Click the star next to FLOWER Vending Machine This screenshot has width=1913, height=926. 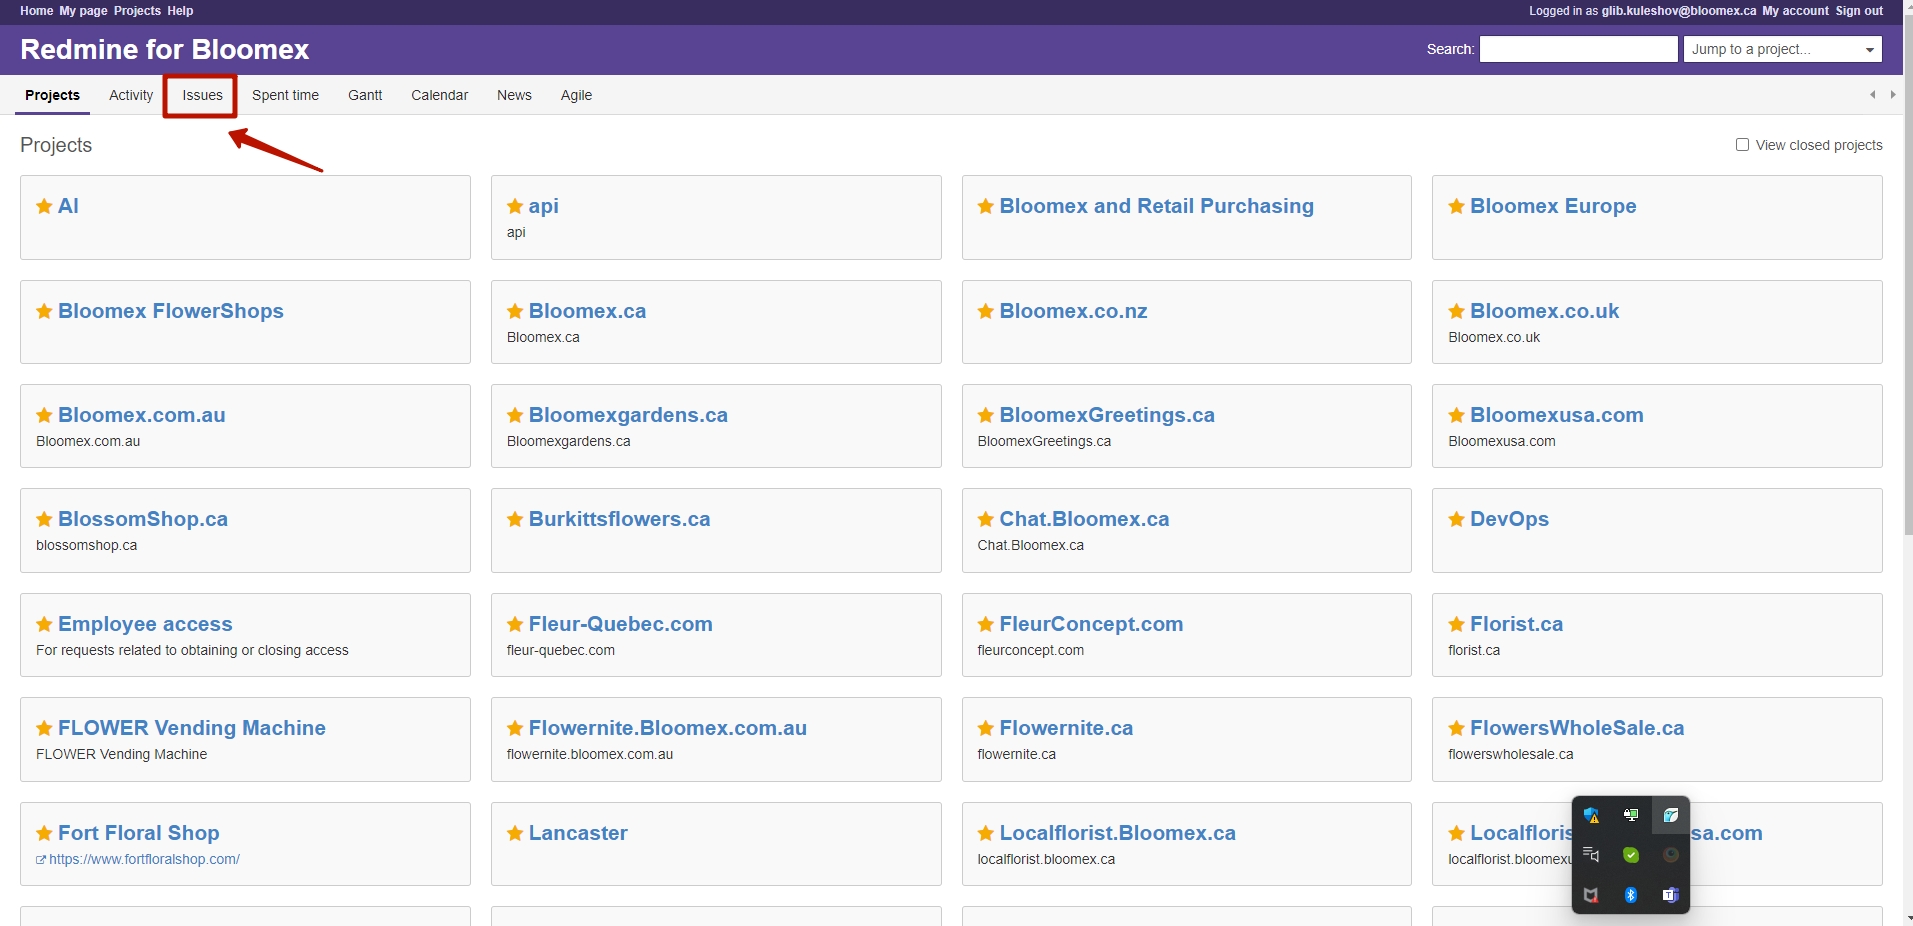44,728
